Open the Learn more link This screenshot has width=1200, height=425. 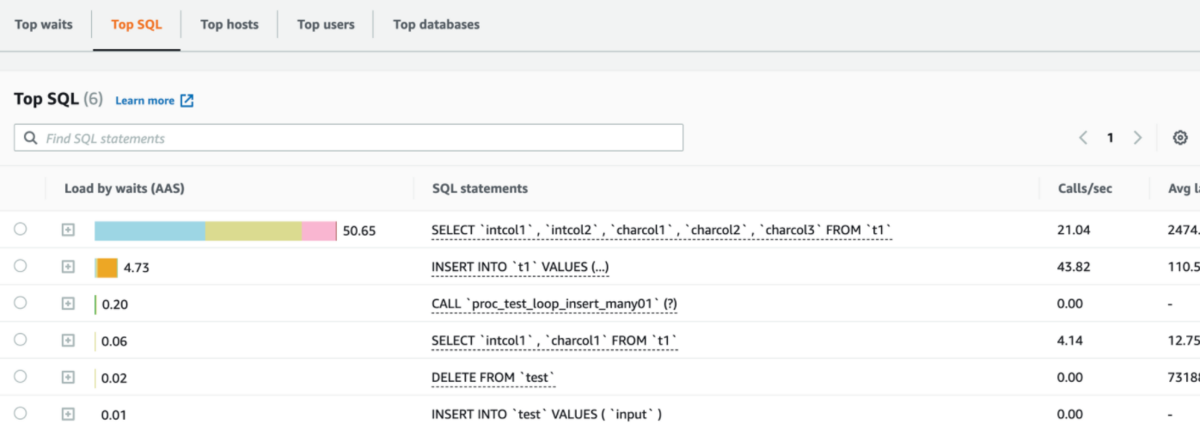click(144, 101)
